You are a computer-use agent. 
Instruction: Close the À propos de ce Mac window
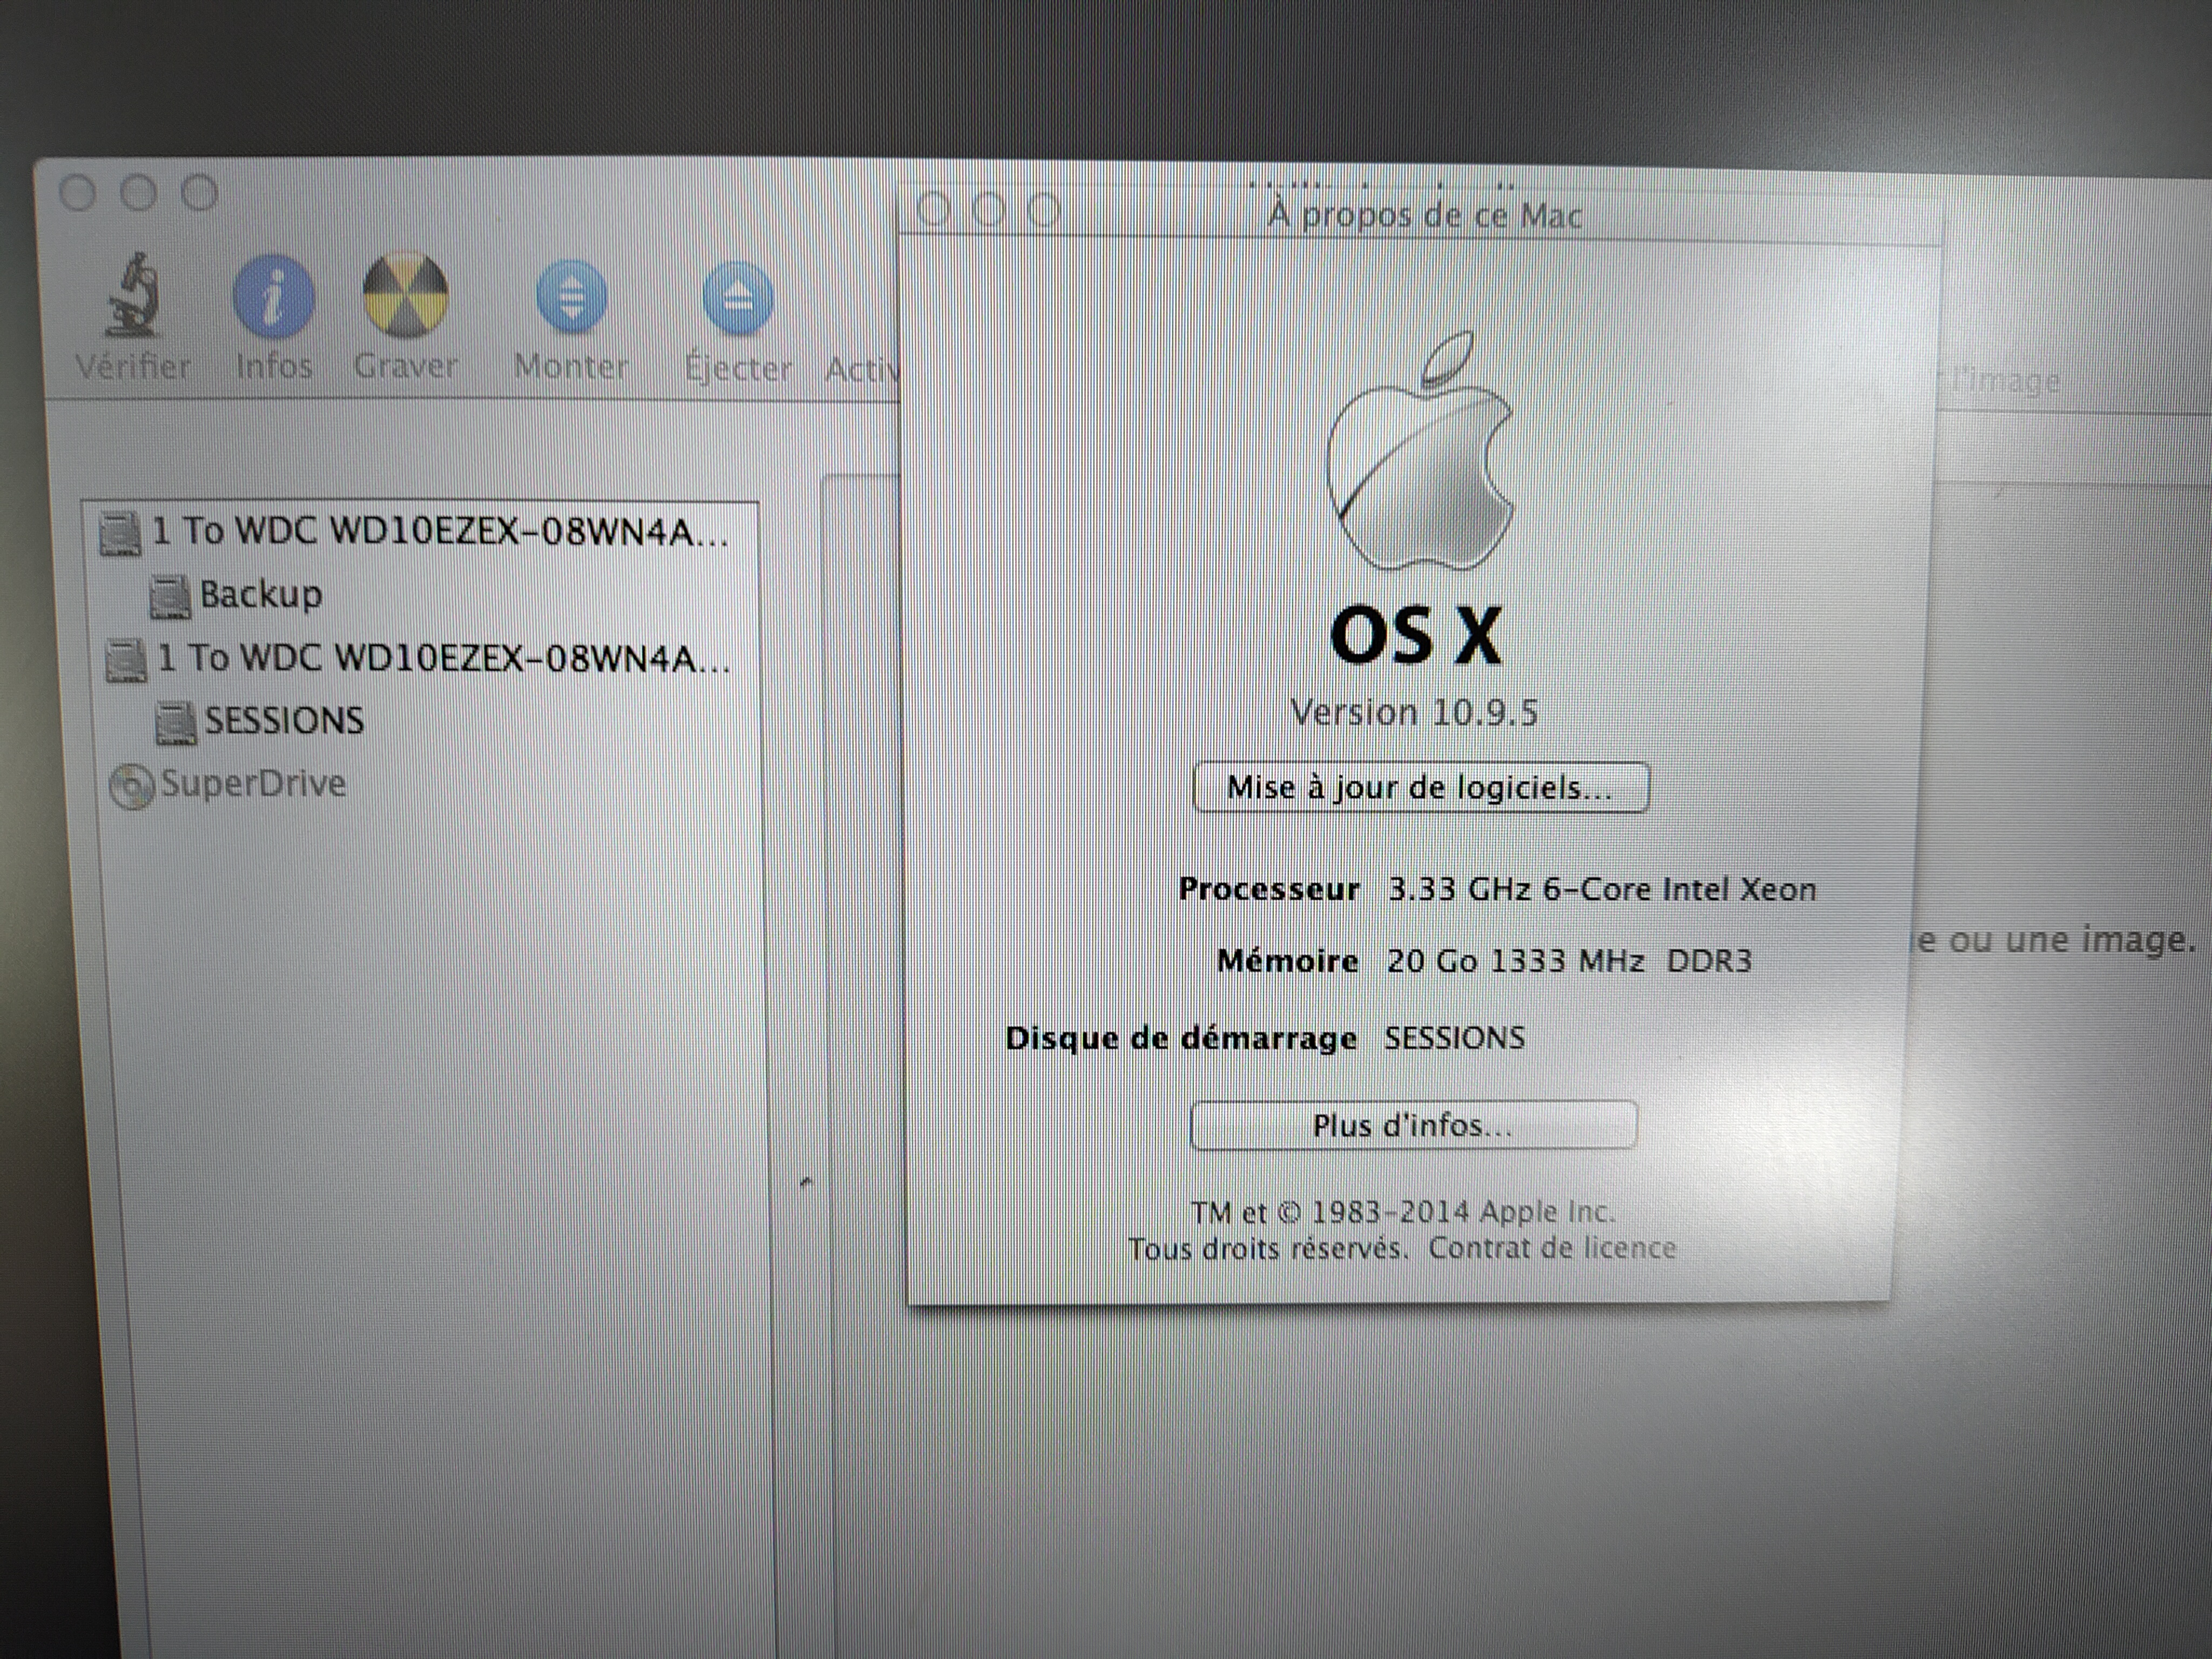point(934,210)
